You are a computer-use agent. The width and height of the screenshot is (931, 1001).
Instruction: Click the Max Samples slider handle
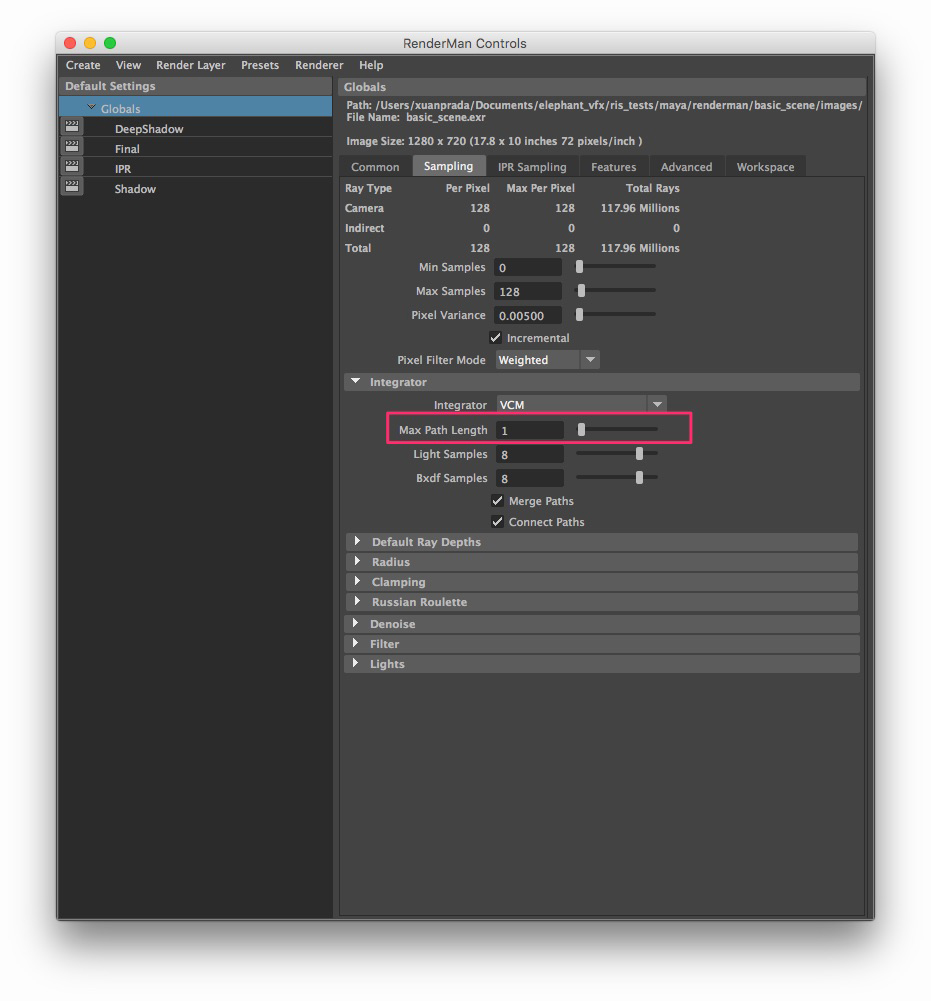tap(581, 290)
